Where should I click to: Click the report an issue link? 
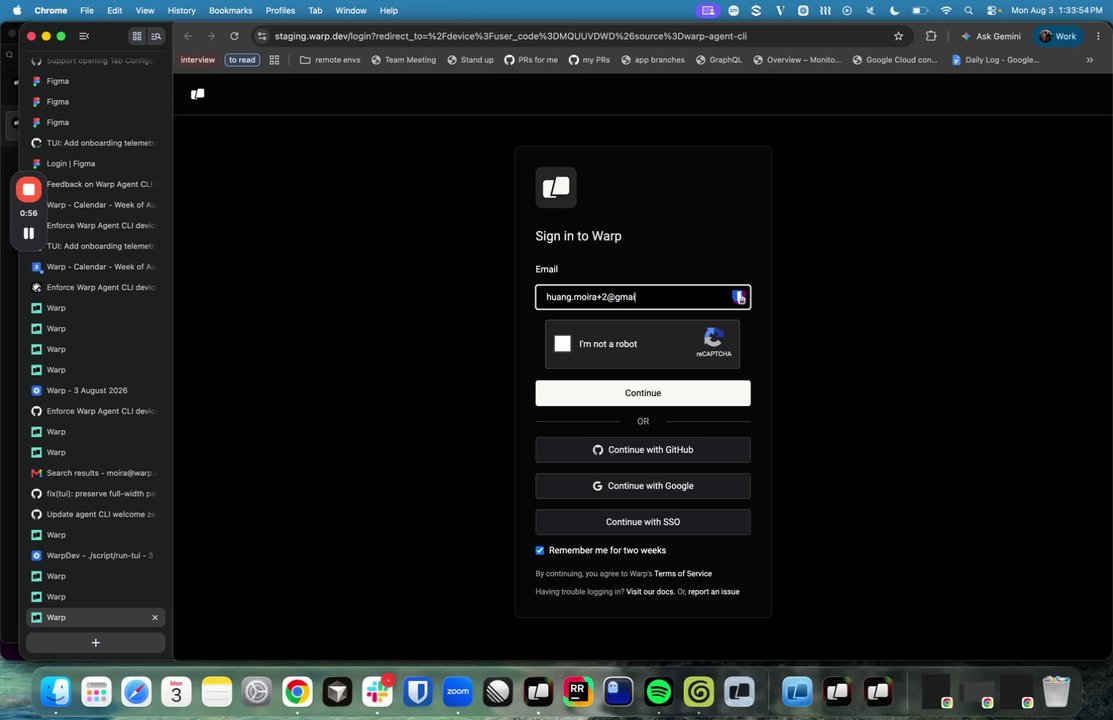tap(713, 591)
